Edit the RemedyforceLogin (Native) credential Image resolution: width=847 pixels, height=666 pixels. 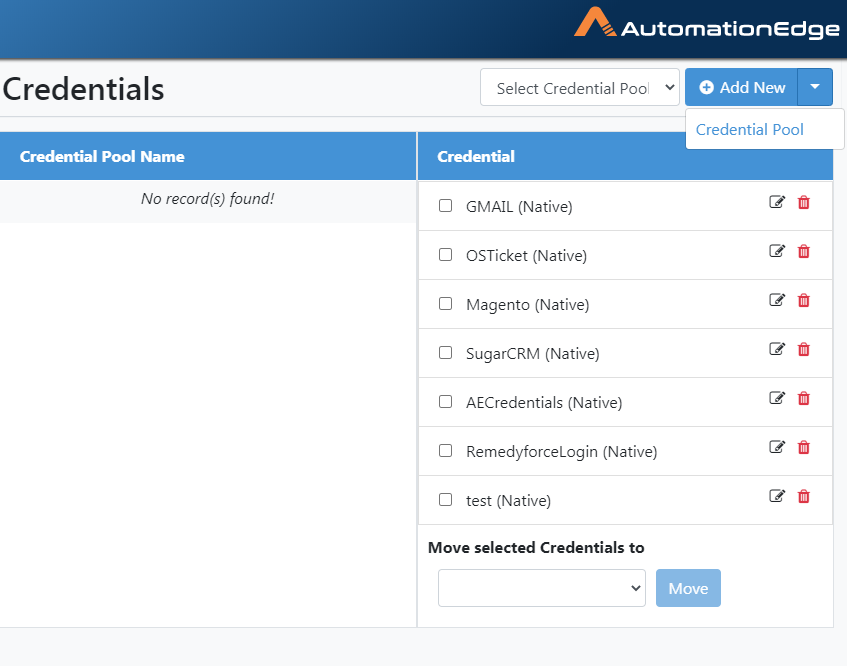point(777,447)
